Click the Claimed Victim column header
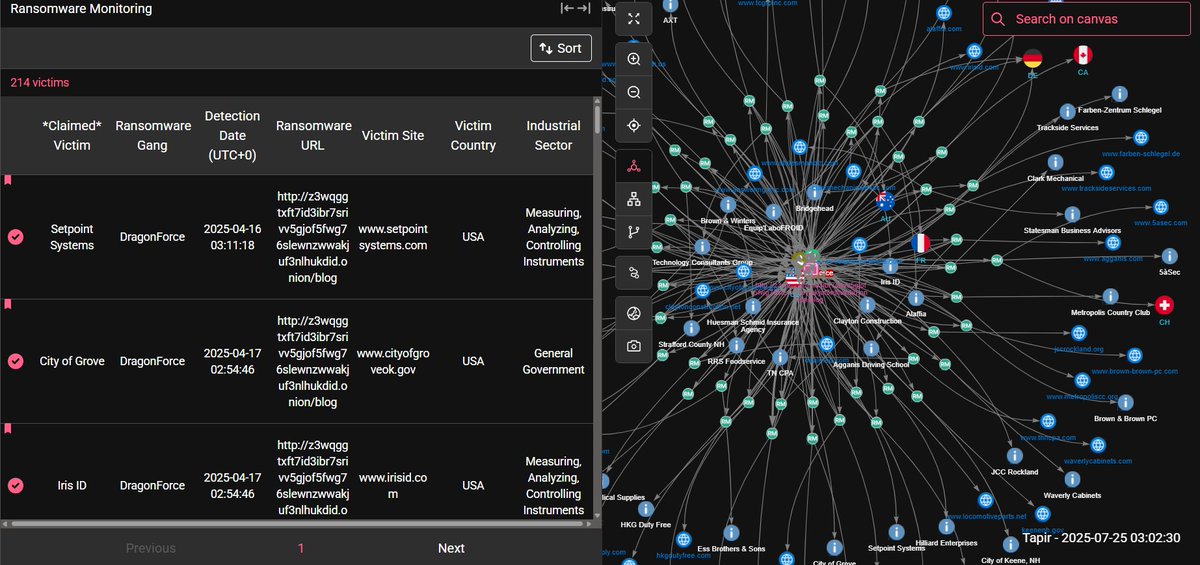The height and width of the screenshot is (565, 1200). point(72,136)
